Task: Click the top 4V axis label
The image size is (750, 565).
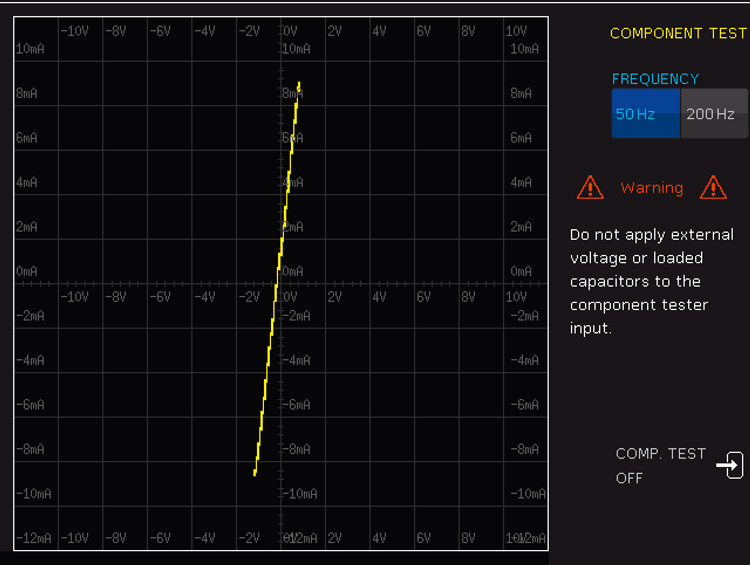Action: pos(379,31)
